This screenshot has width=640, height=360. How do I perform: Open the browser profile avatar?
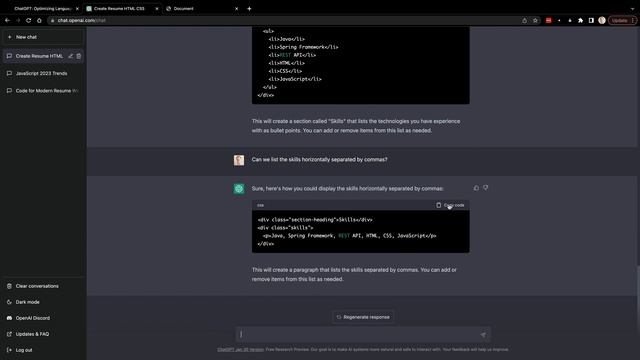[602, 20]
